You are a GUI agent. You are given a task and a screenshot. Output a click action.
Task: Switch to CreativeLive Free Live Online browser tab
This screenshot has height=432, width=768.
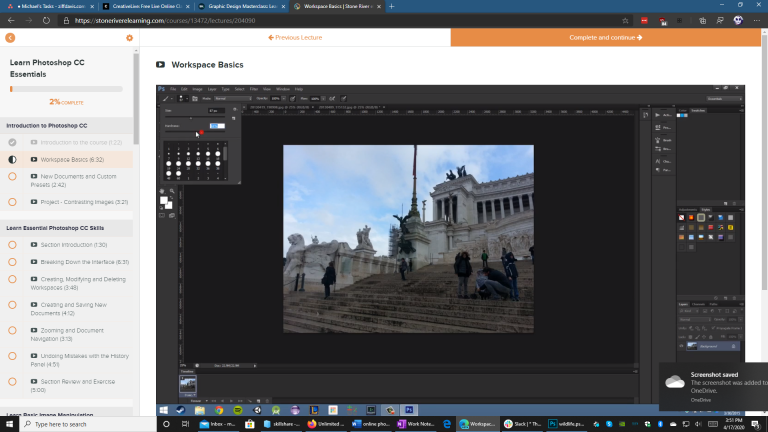145,6
